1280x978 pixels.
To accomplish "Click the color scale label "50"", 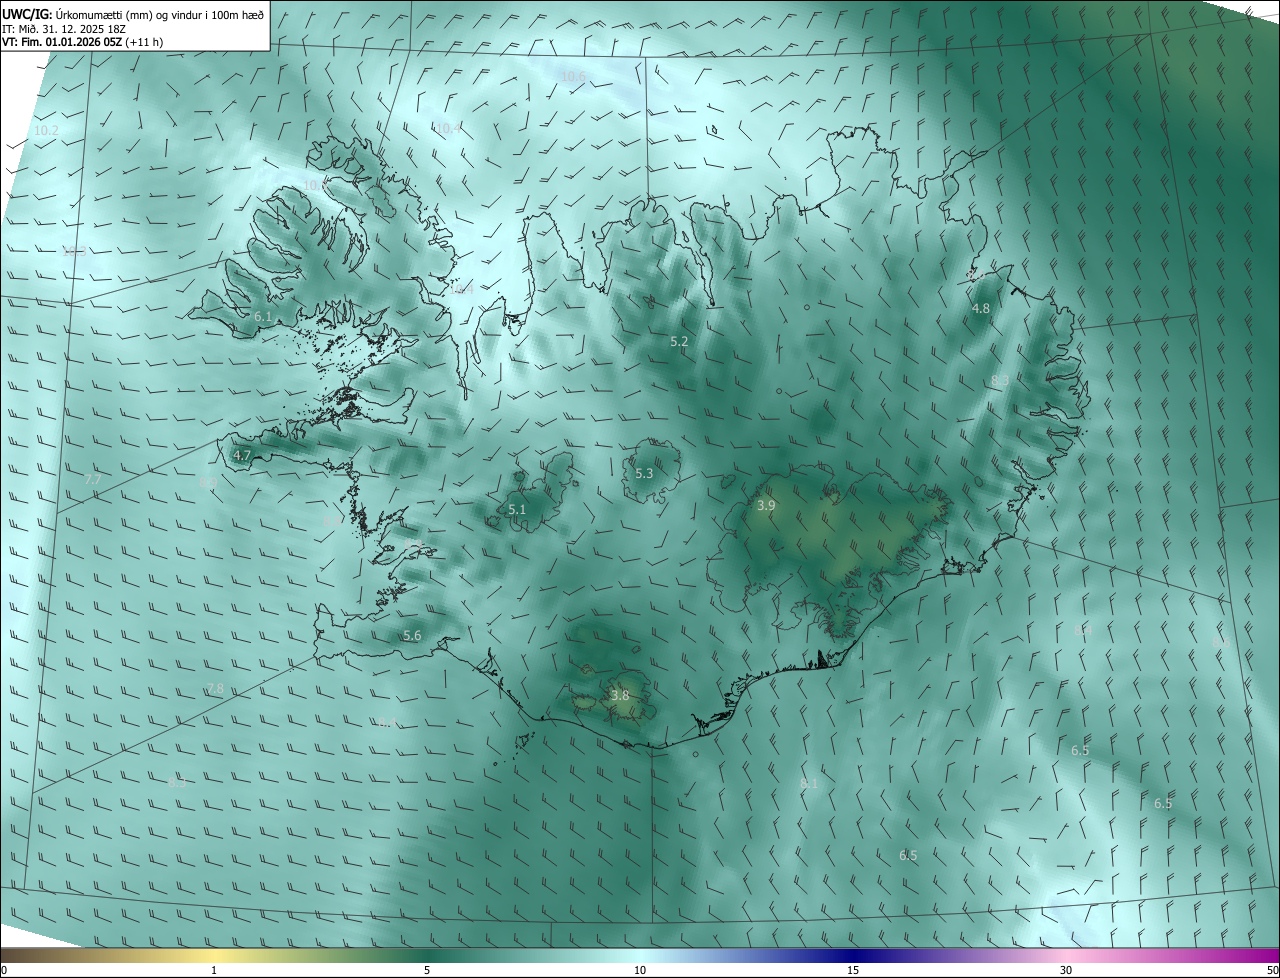I will pos(1272,971).
